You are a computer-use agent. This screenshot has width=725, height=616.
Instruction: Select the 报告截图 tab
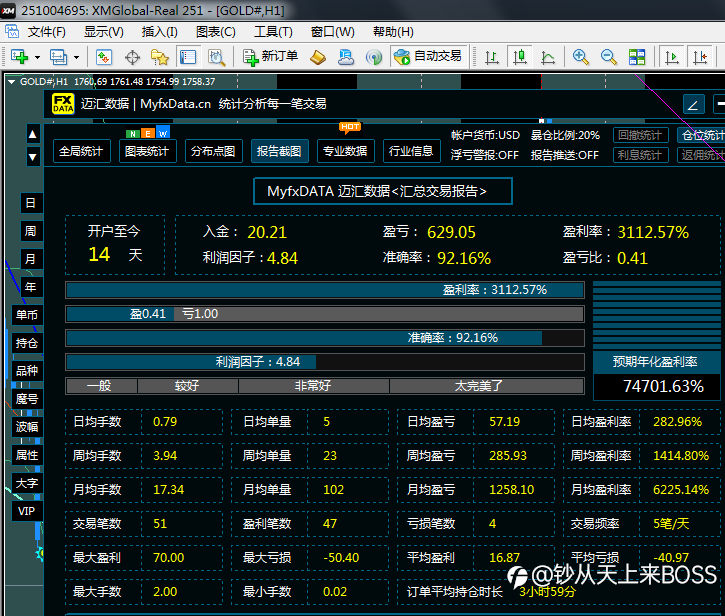point(279,151)
